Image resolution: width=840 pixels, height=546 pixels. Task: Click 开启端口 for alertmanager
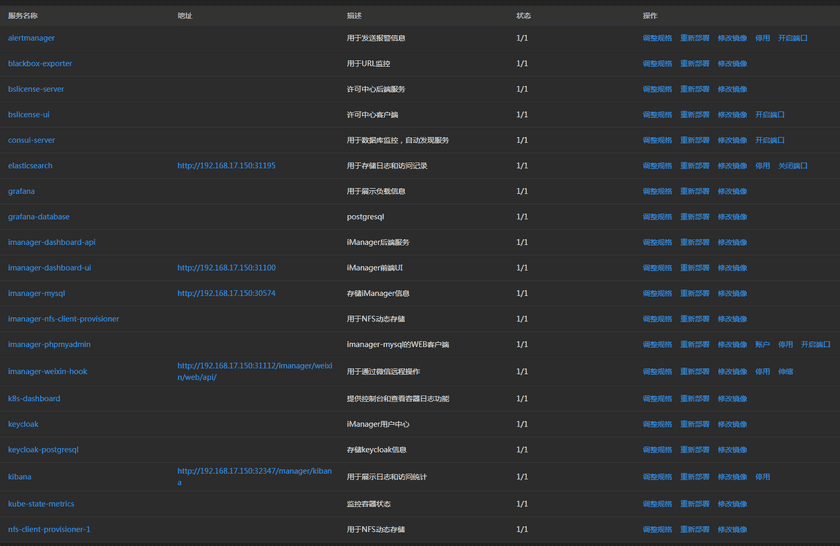[793, 38]
